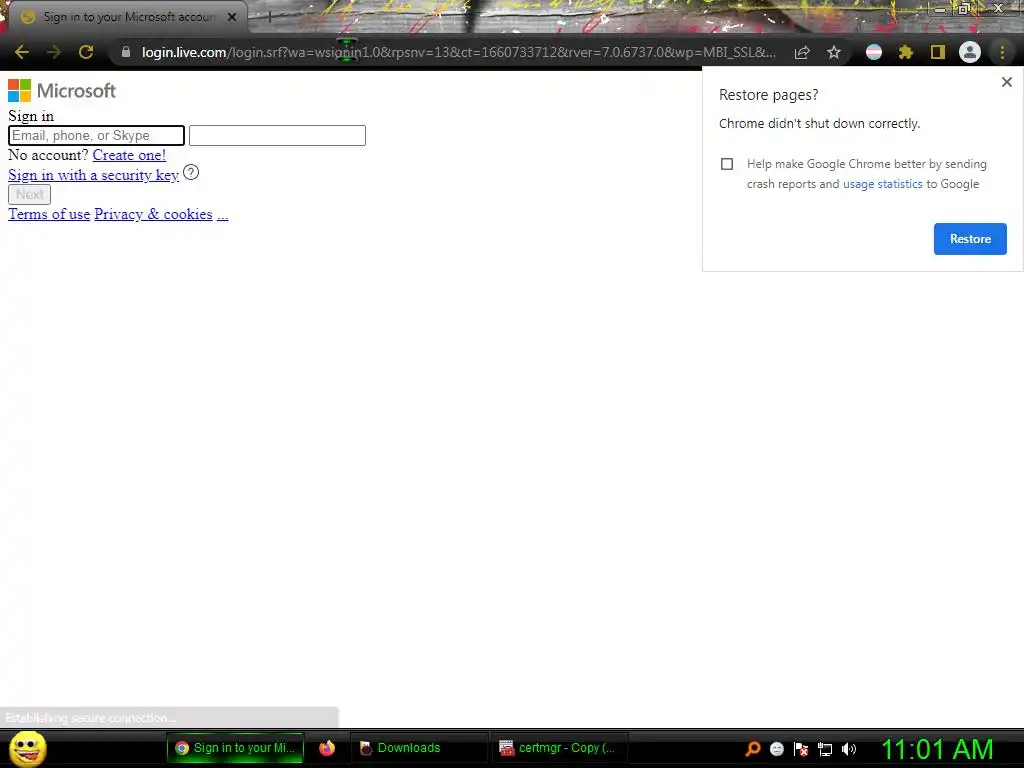
Task: Open a new tab with plus button
Action: click(269, 17)
